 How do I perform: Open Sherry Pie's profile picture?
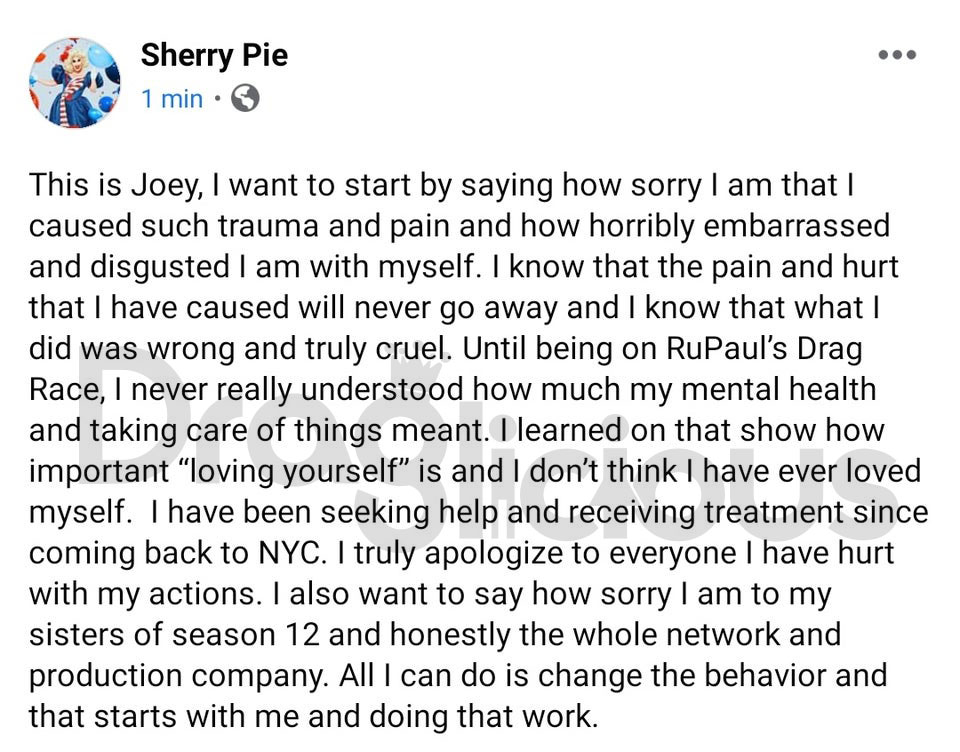tap(75, 83)
